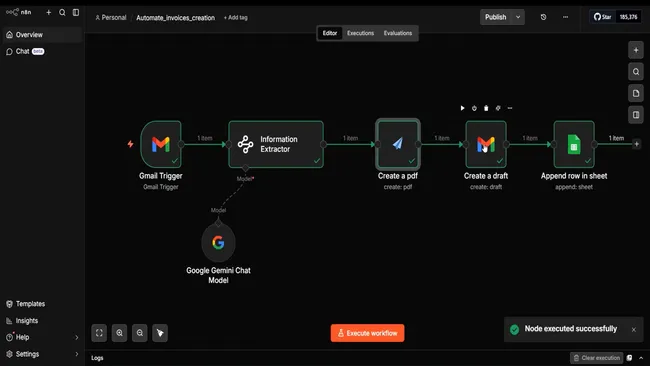Viewport: 650px width, 366px height.
Task: Open the sidebar search icon
Action: (62, 12)
